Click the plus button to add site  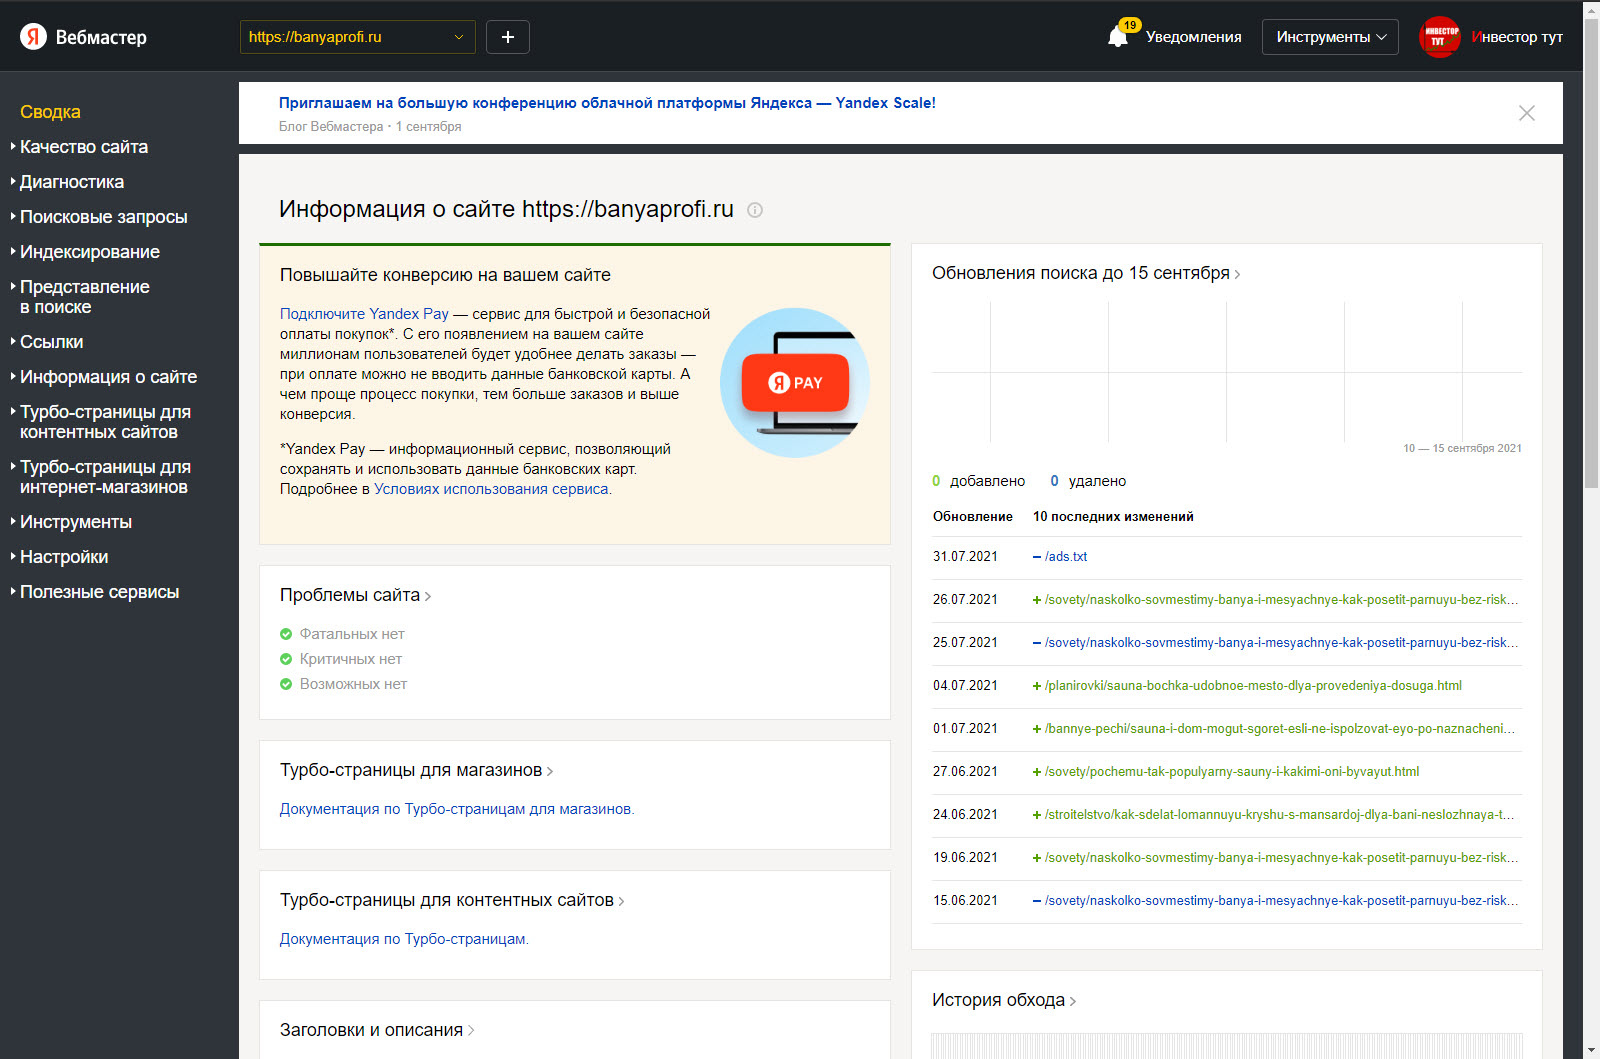(508, 37)
